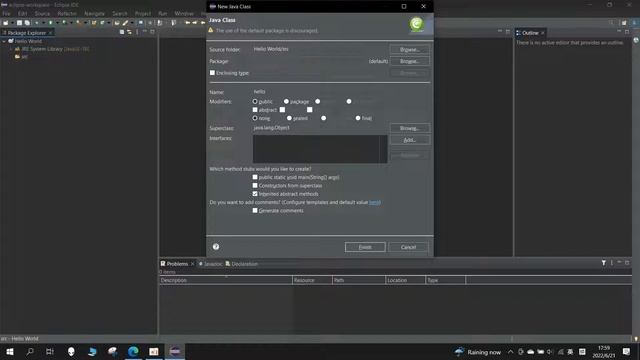Open the dropdown arrow beside New icon
640x360 pixels.
(x=12, y=23)
